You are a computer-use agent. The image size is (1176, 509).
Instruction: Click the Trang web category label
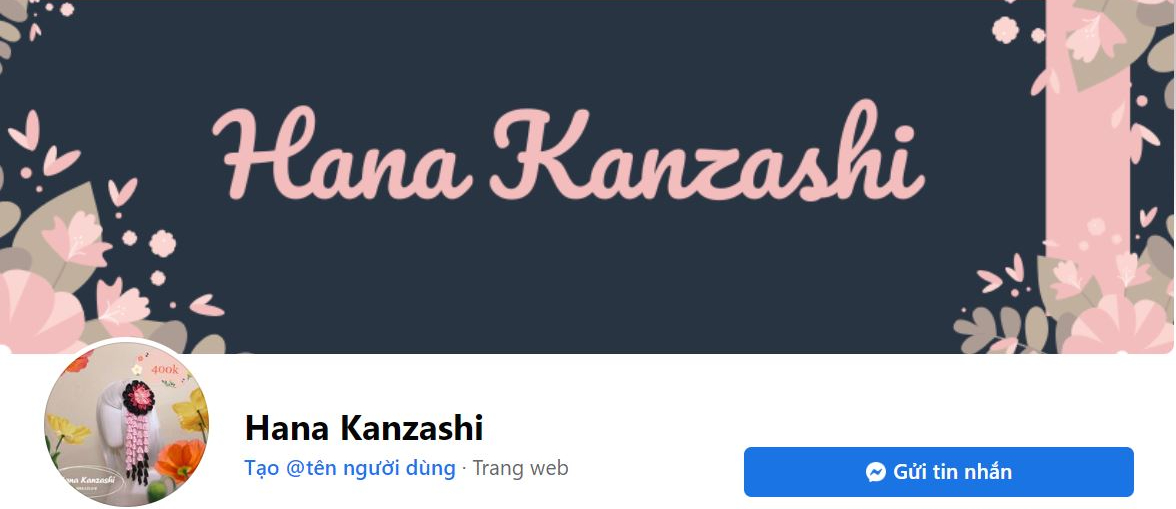point(520,469)
